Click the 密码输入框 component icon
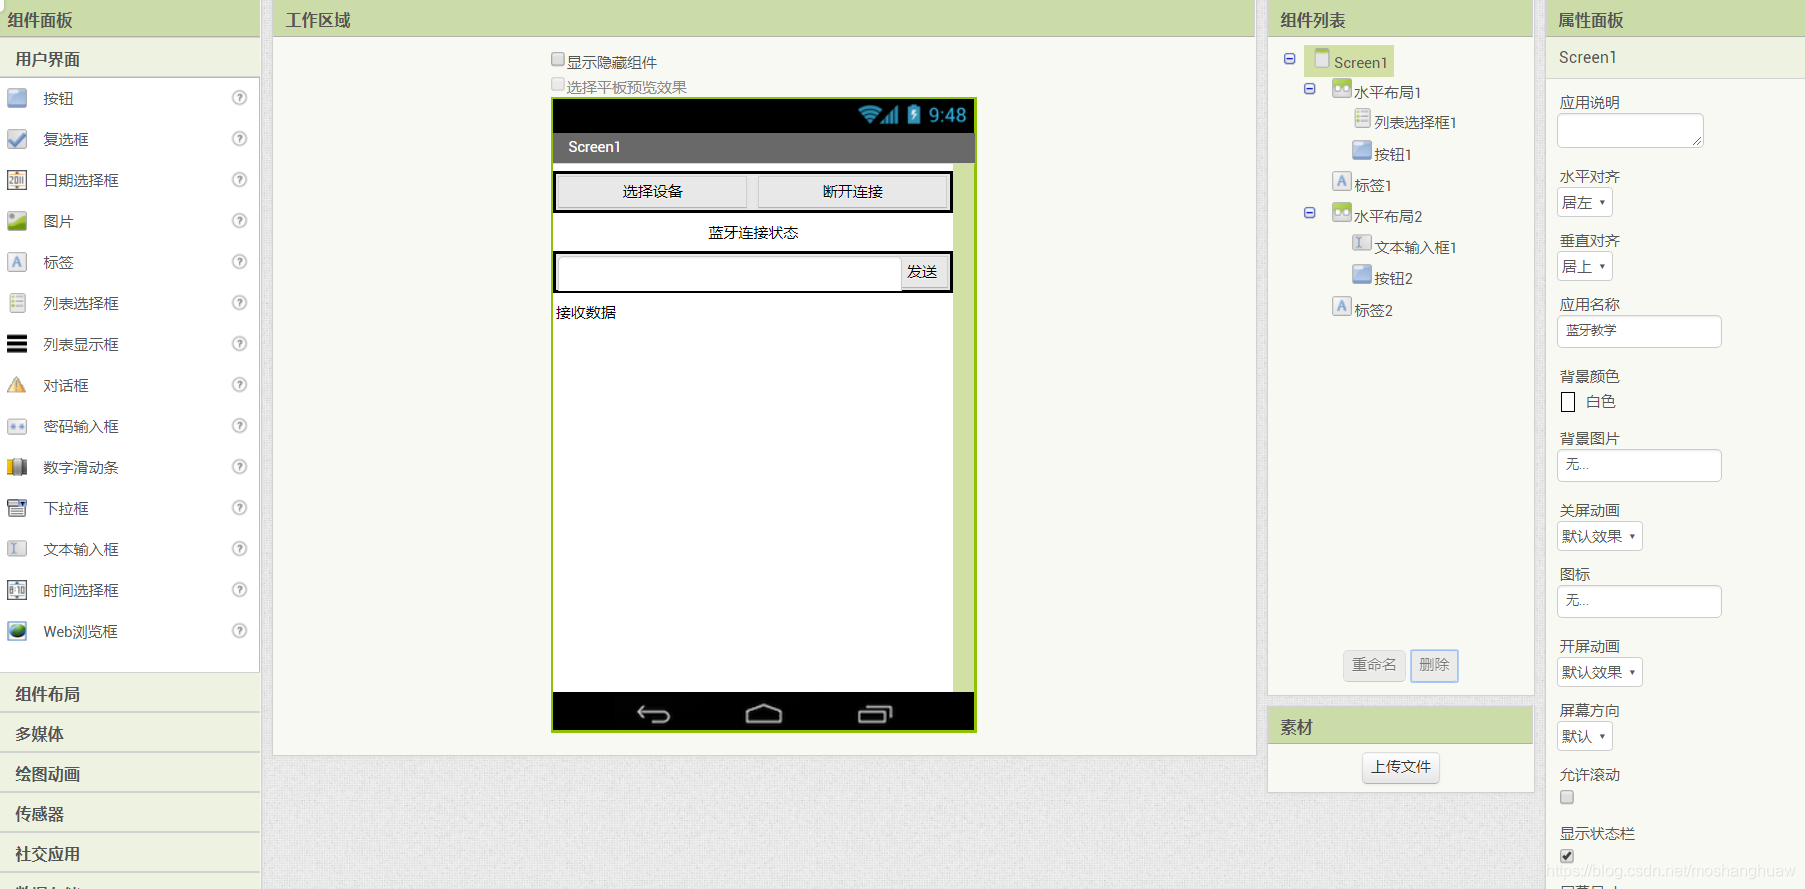 click(17, 426)
